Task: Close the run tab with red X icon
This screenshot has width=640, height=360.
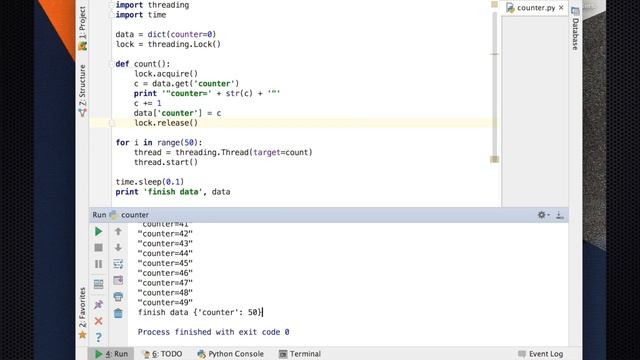Action: point(98,321)
